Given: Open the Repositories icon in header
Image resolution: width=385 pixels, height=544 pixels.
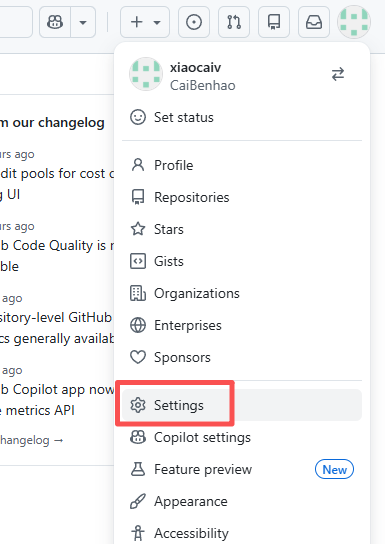Looking at the screenshot, I should [274, 22].
